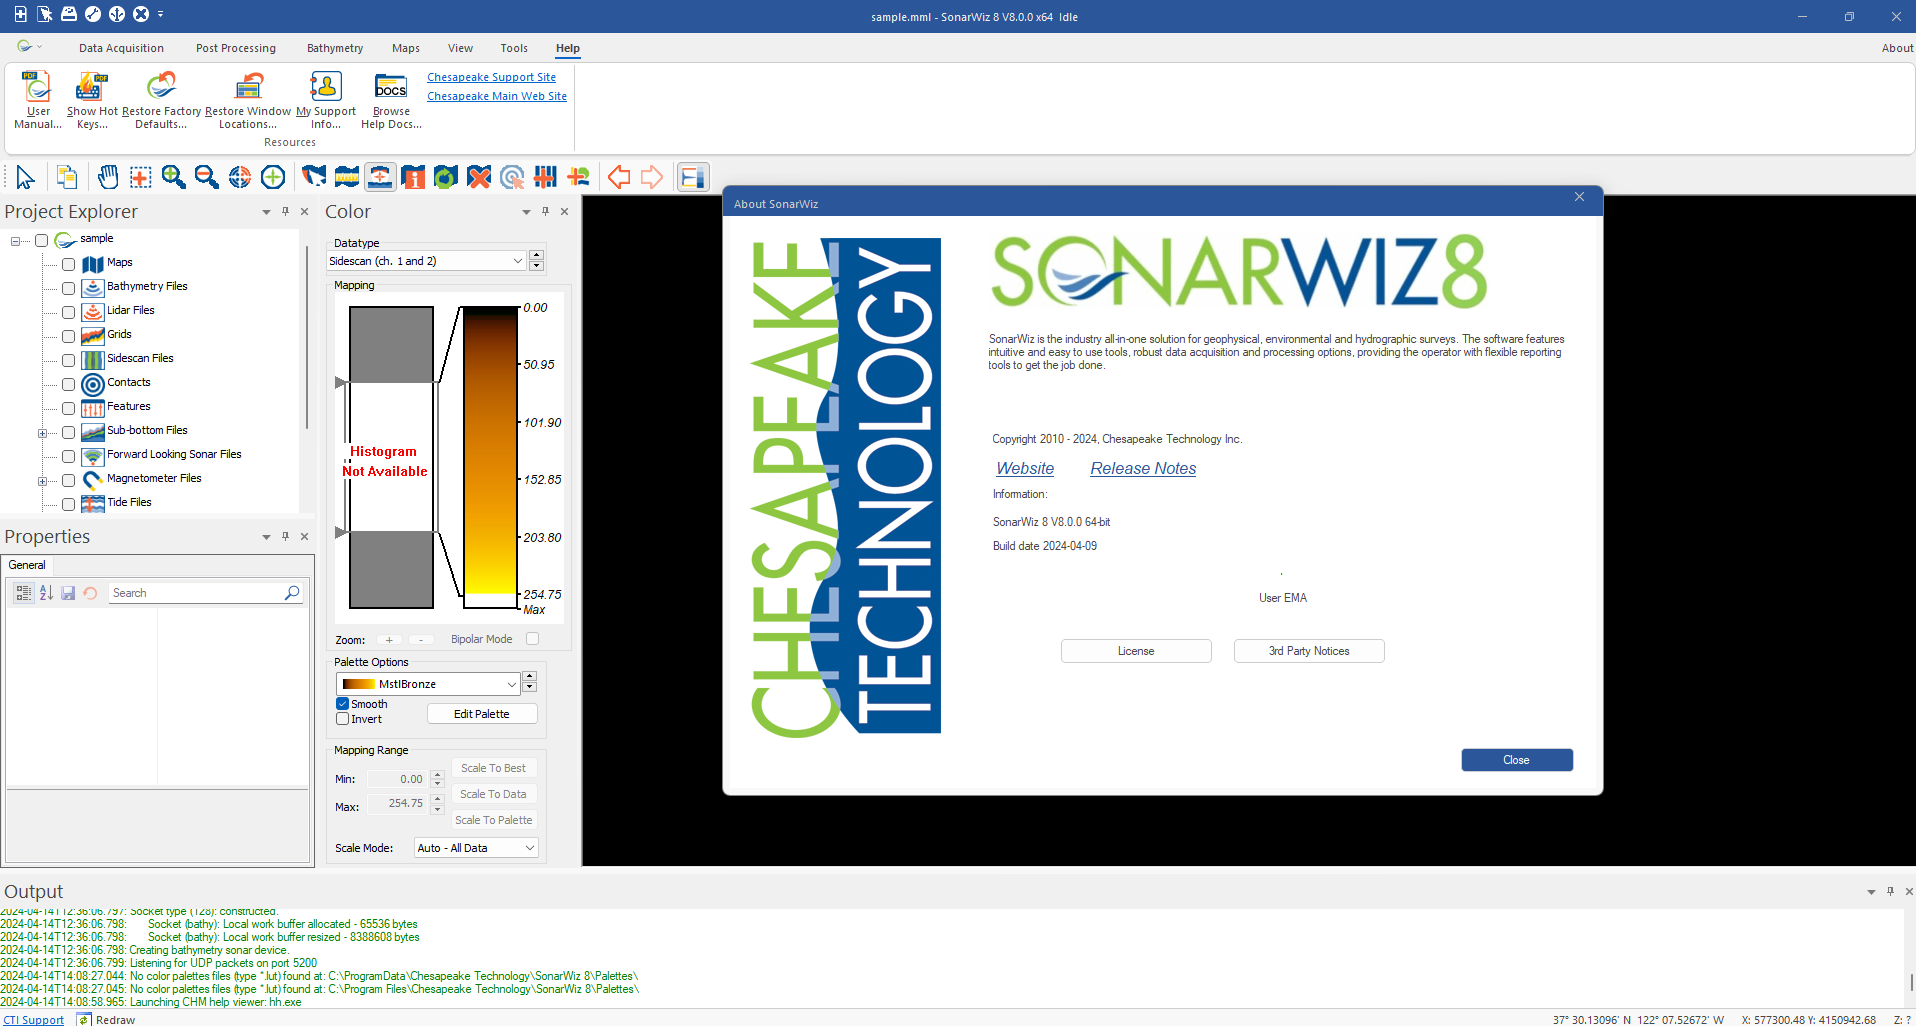Check the Contacts checkbox
Screen dimensions: 1916x1026
pos(68,384)
